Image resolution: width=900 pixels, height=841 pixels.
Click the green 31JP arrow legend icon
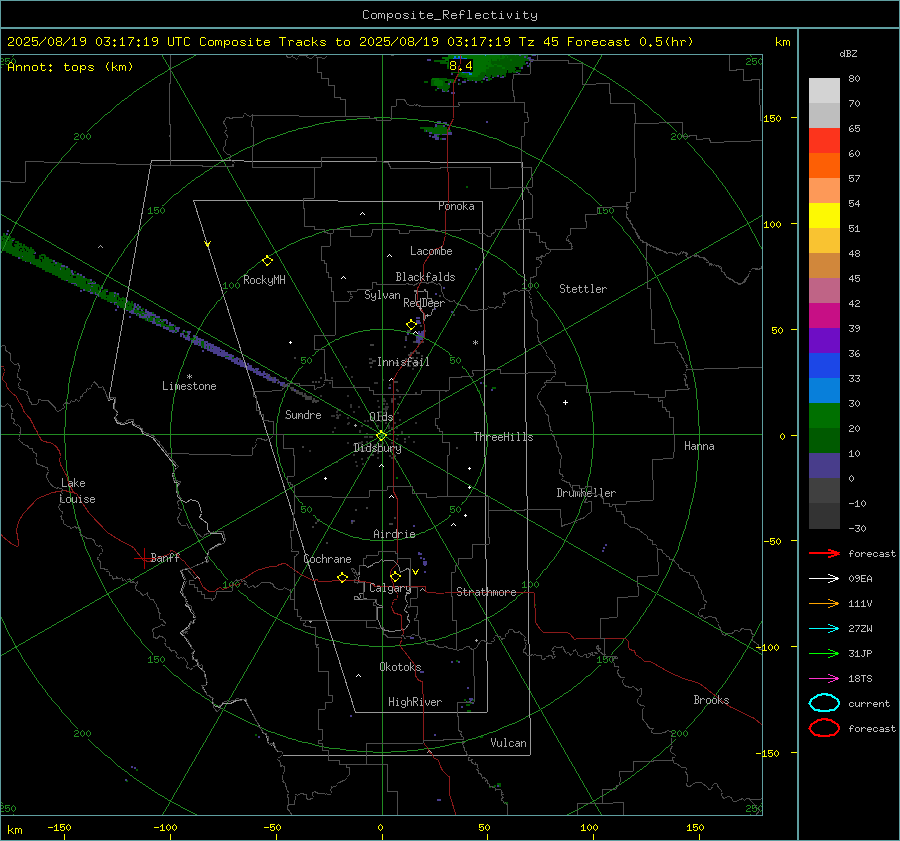(824, 653)
